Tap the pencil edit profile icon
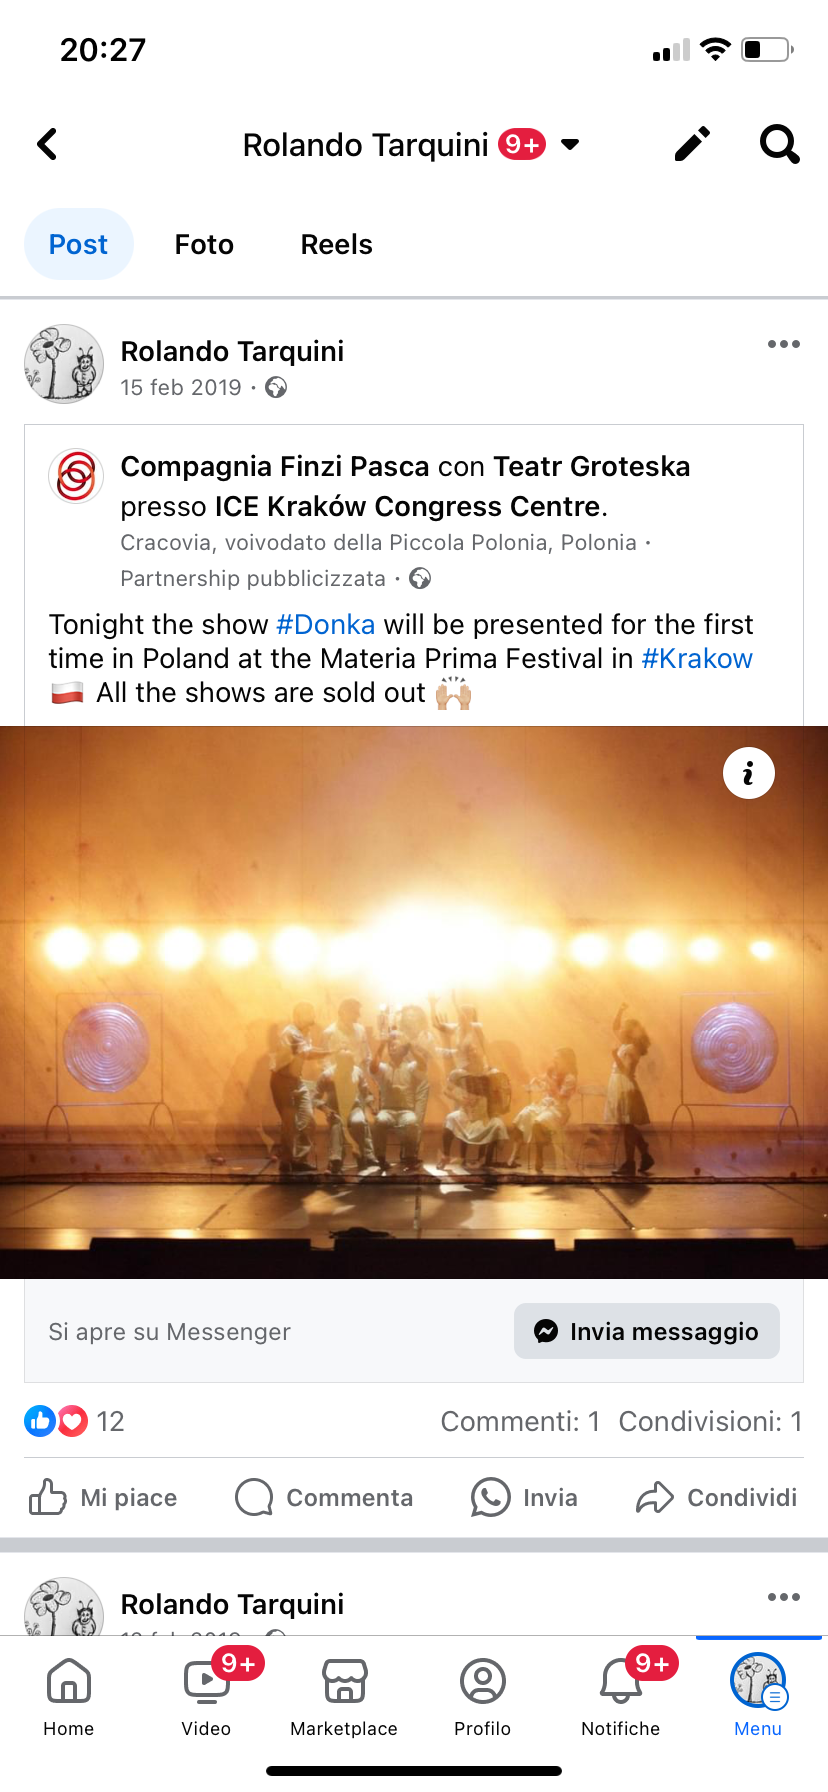This screenshot has height=1792, width=828. pyautogui.click(x=692, y=144)
